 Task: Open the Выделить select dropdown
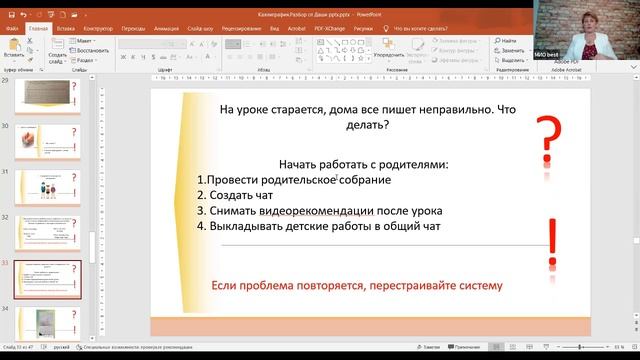pos(511,60)
